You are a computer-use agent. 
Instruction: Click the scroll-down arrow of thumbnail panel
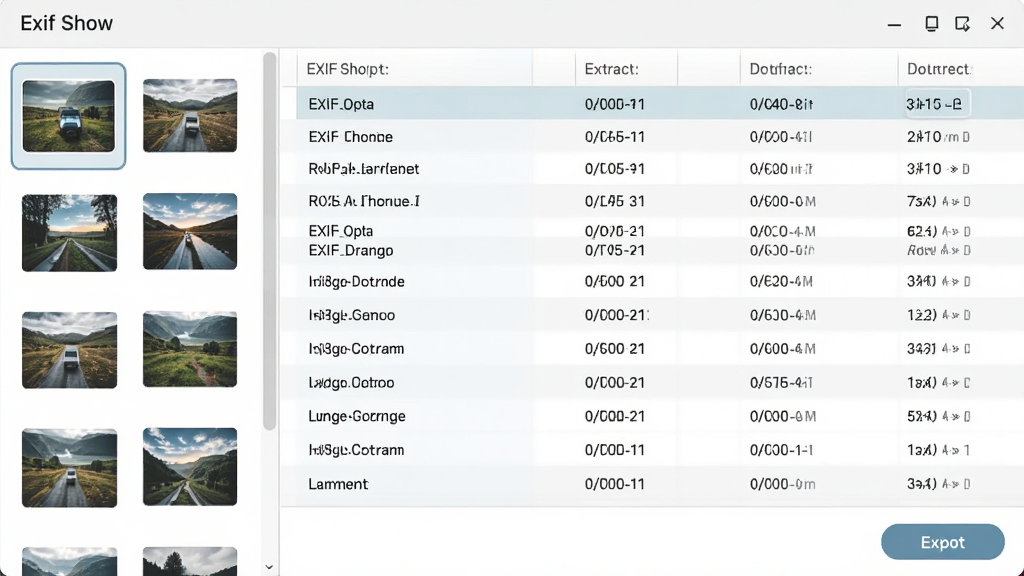(x=269, y=568)
